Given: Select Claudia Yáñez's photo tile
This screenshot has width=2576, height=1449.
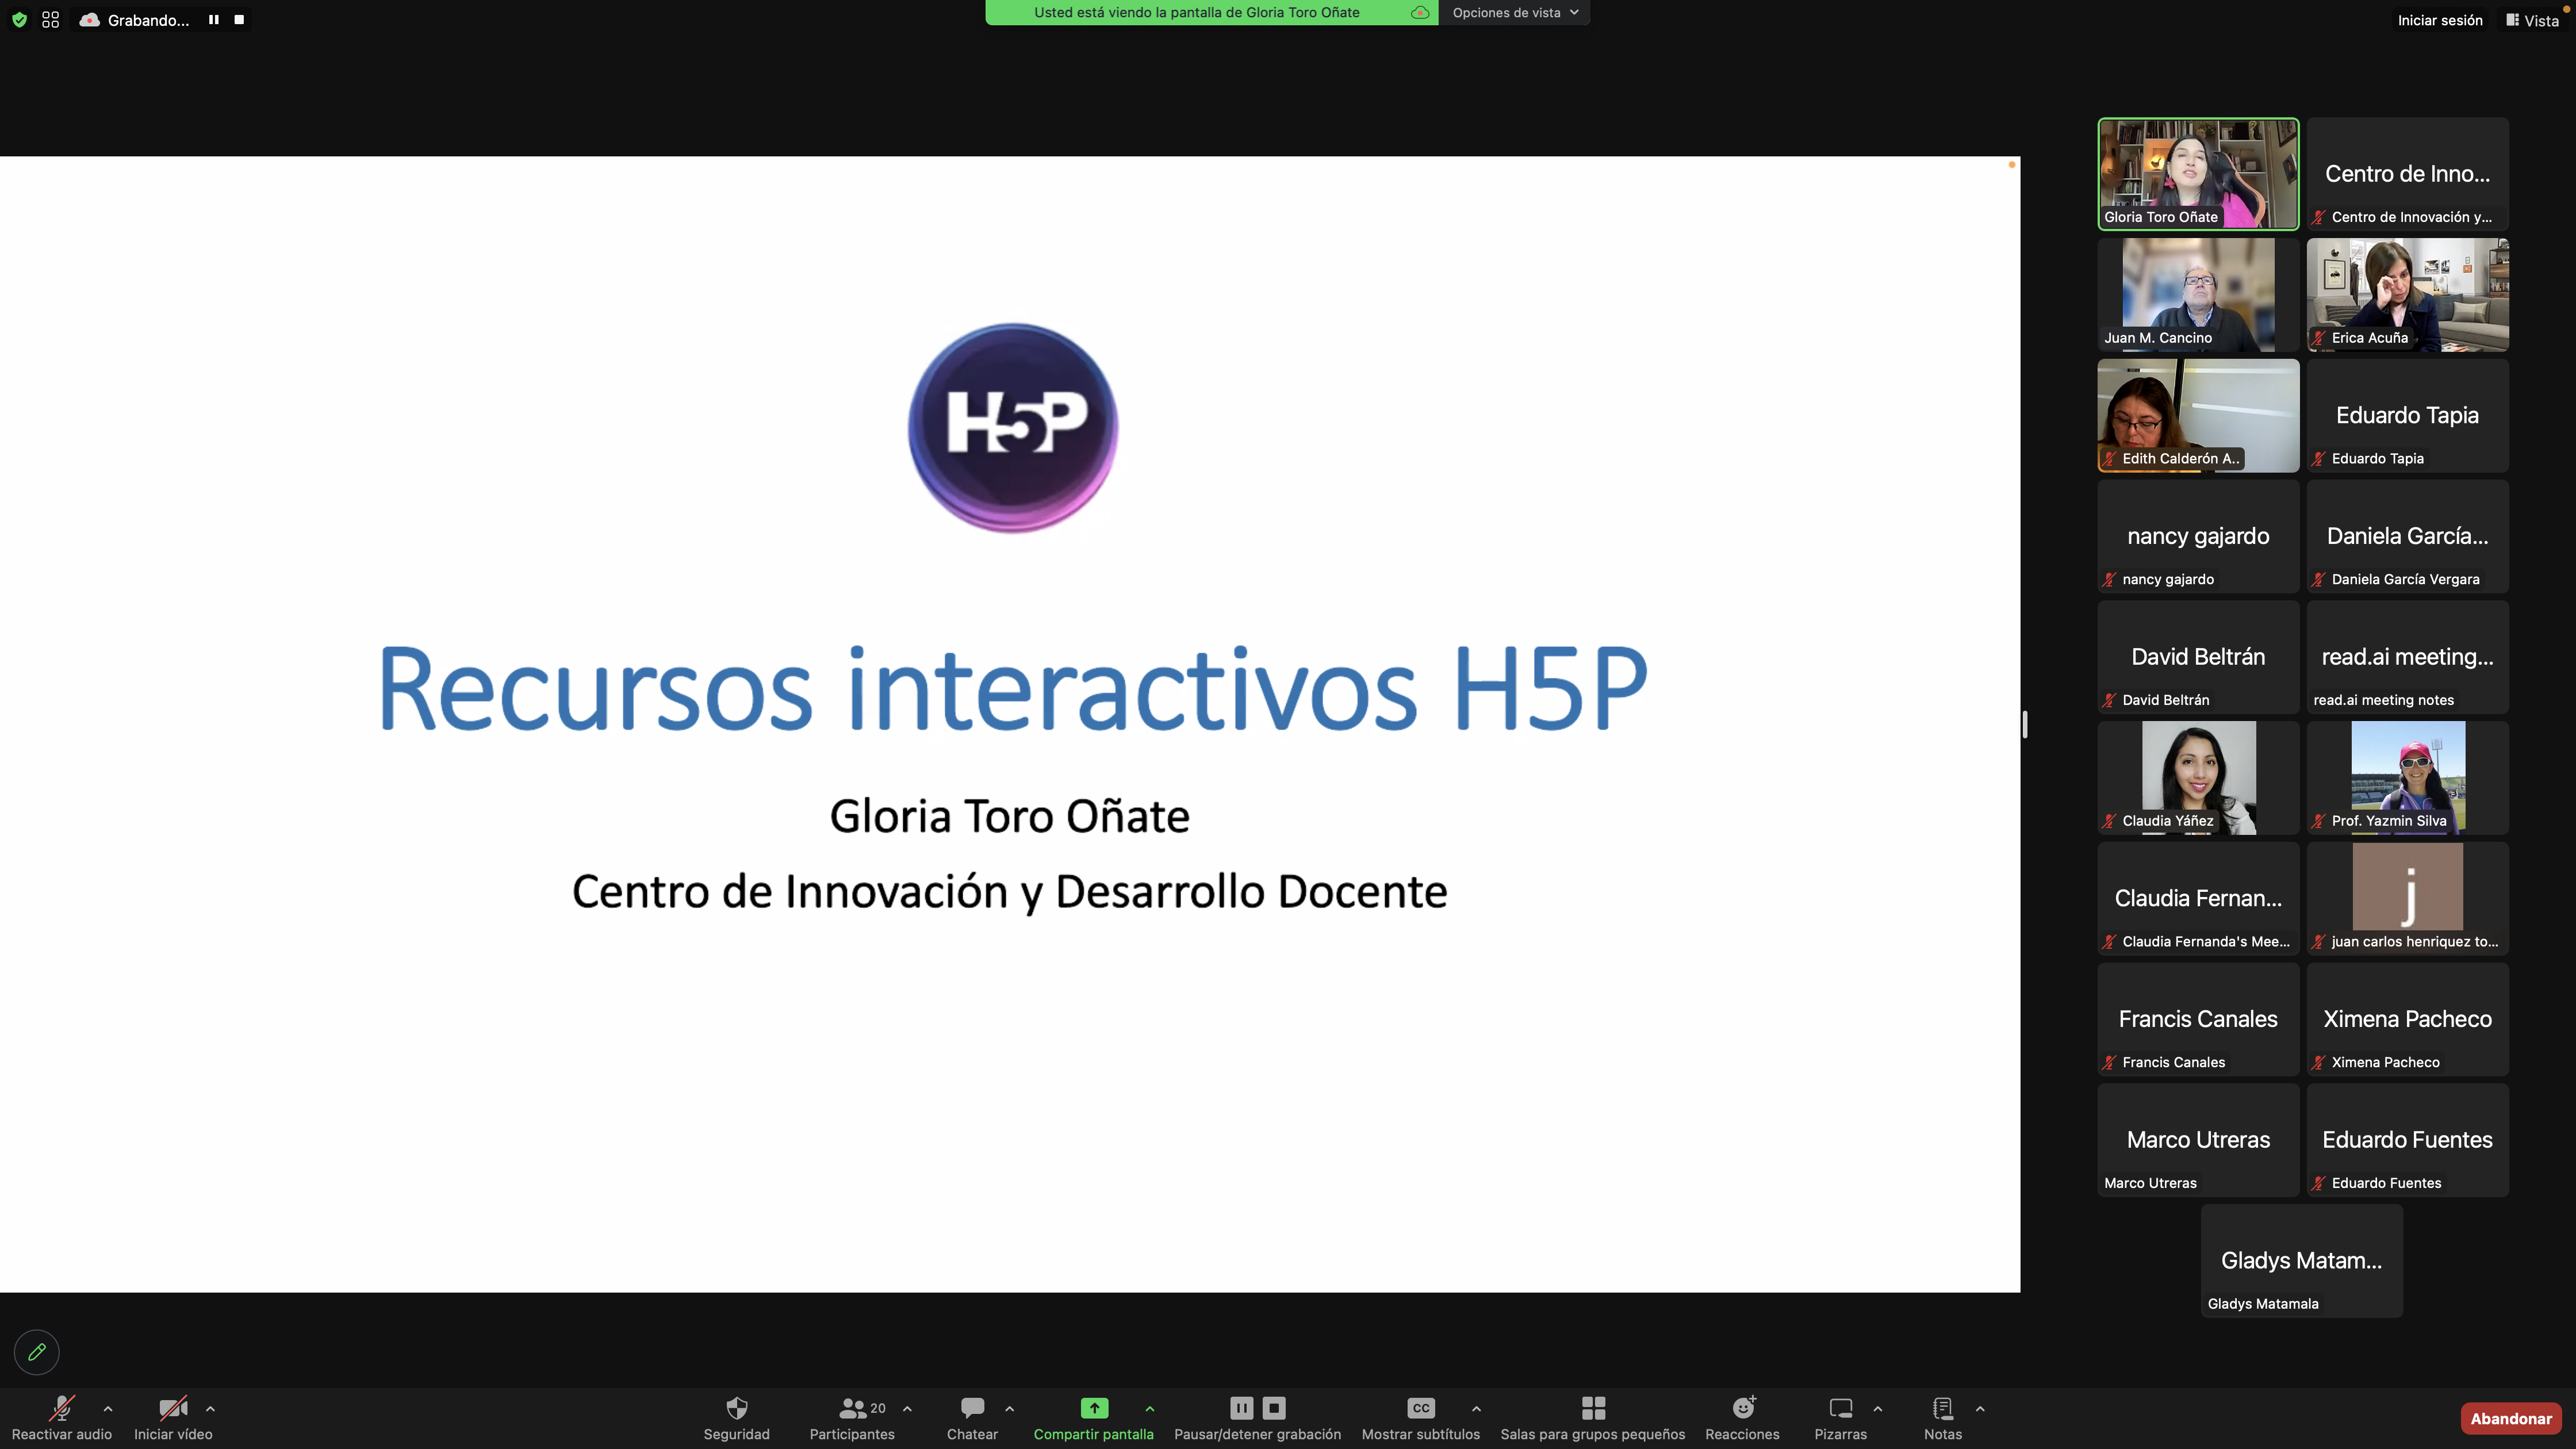Looking at the screenshot, I should coord(2198,778).
